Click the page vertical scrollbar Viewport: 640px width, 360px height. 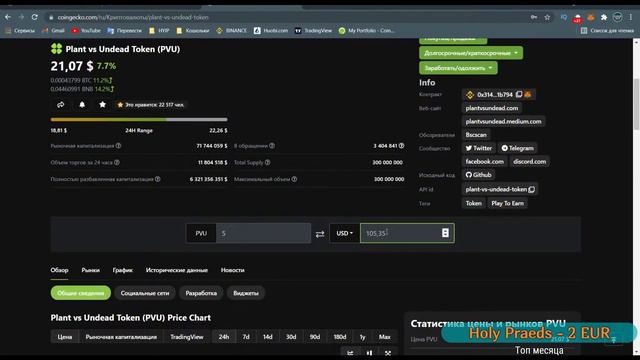pyautogui.click(x=636, y=104)
